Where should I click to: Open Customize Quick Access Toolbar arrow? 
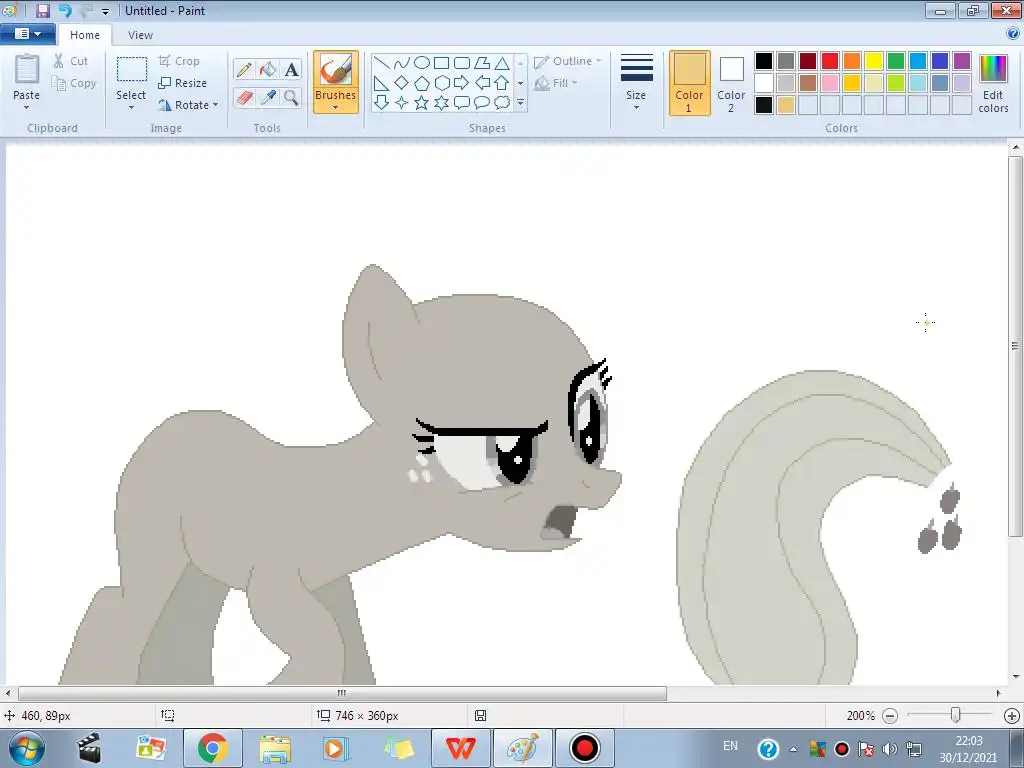pos(105,11)
